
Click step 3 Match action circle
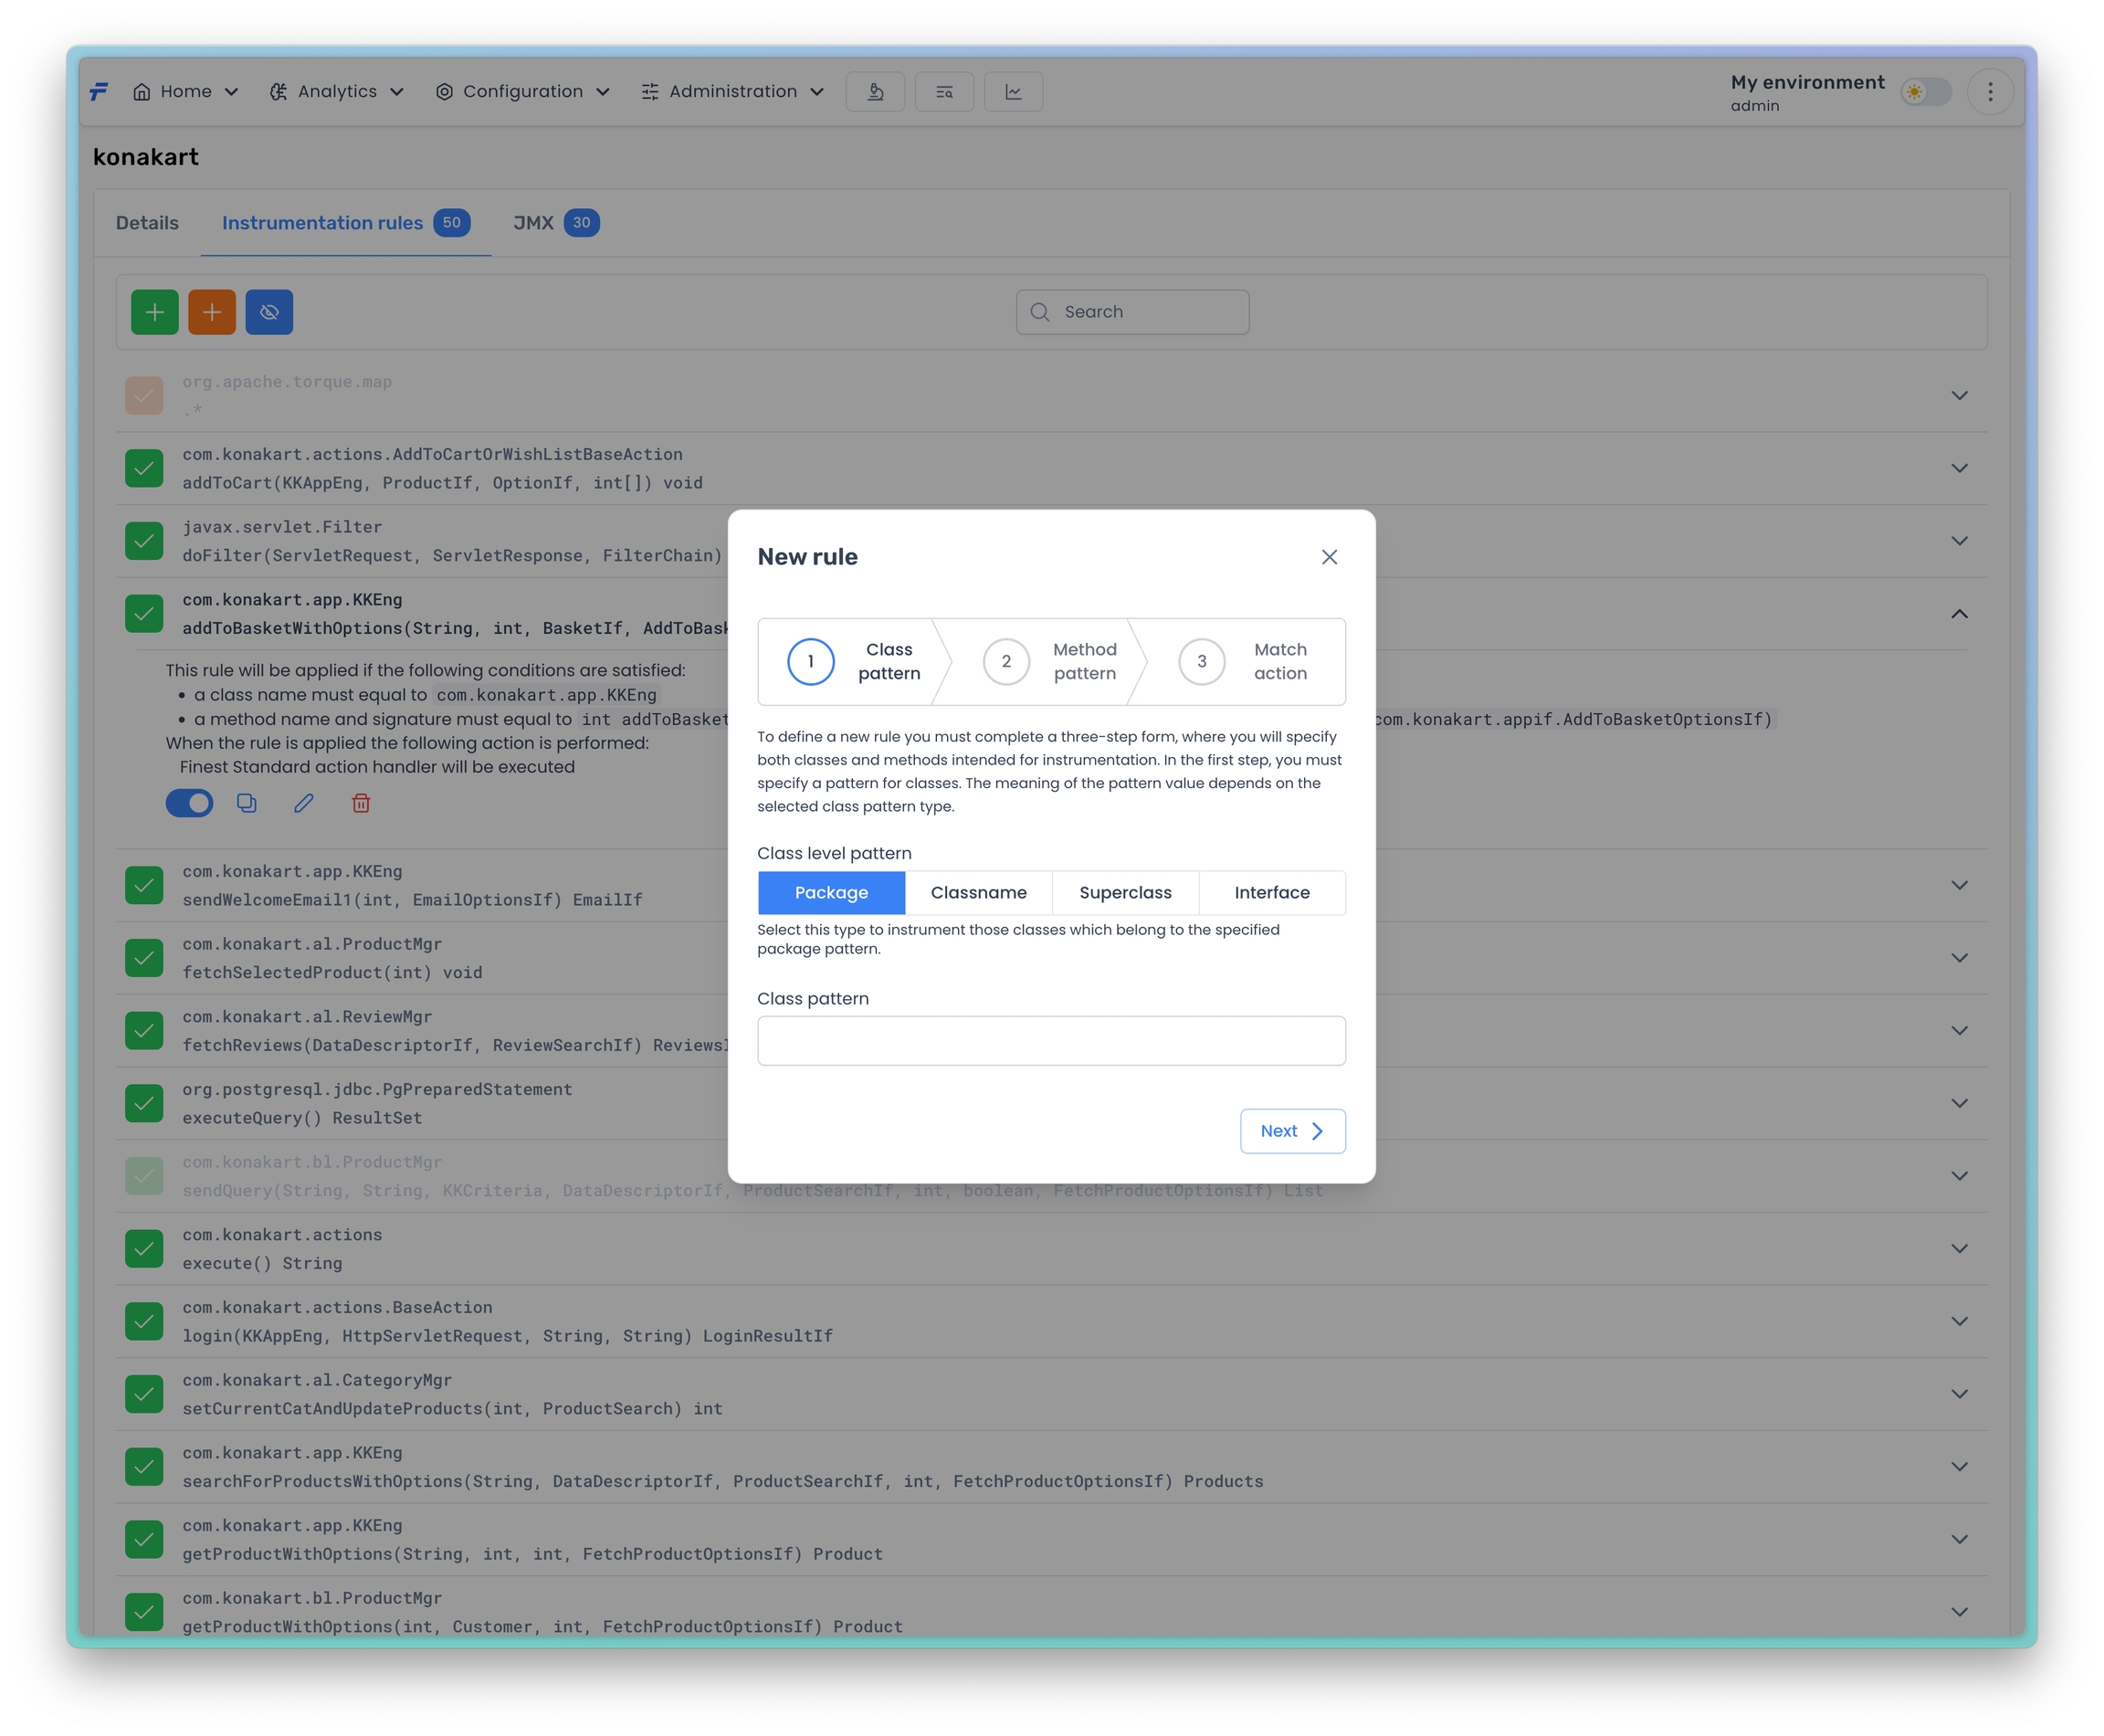(1202, 661)
